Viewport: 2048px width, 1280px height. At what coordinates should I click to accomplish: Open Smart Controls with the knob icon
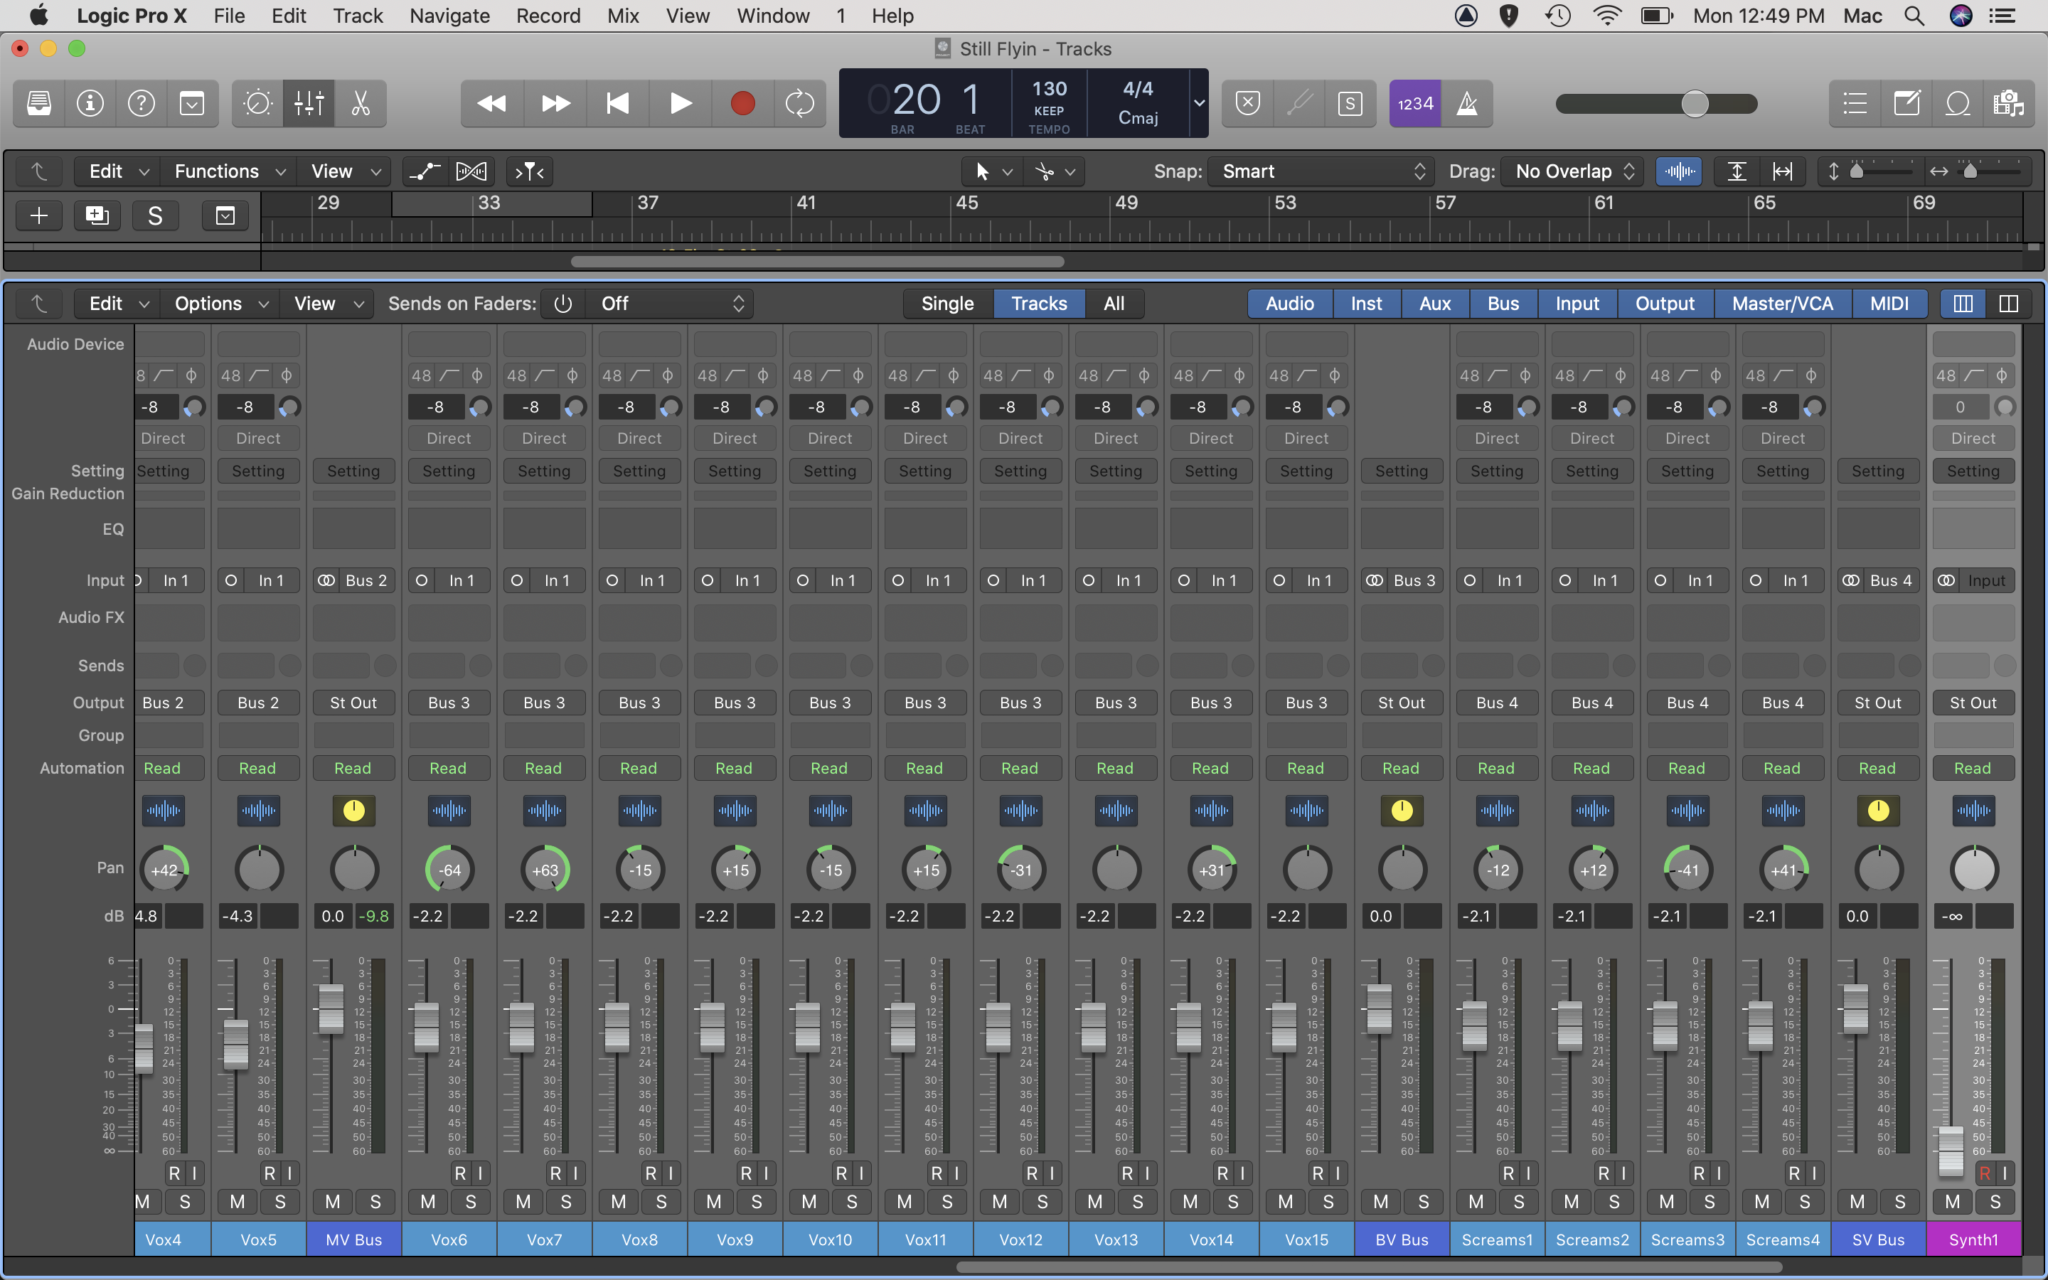(257, 103)
